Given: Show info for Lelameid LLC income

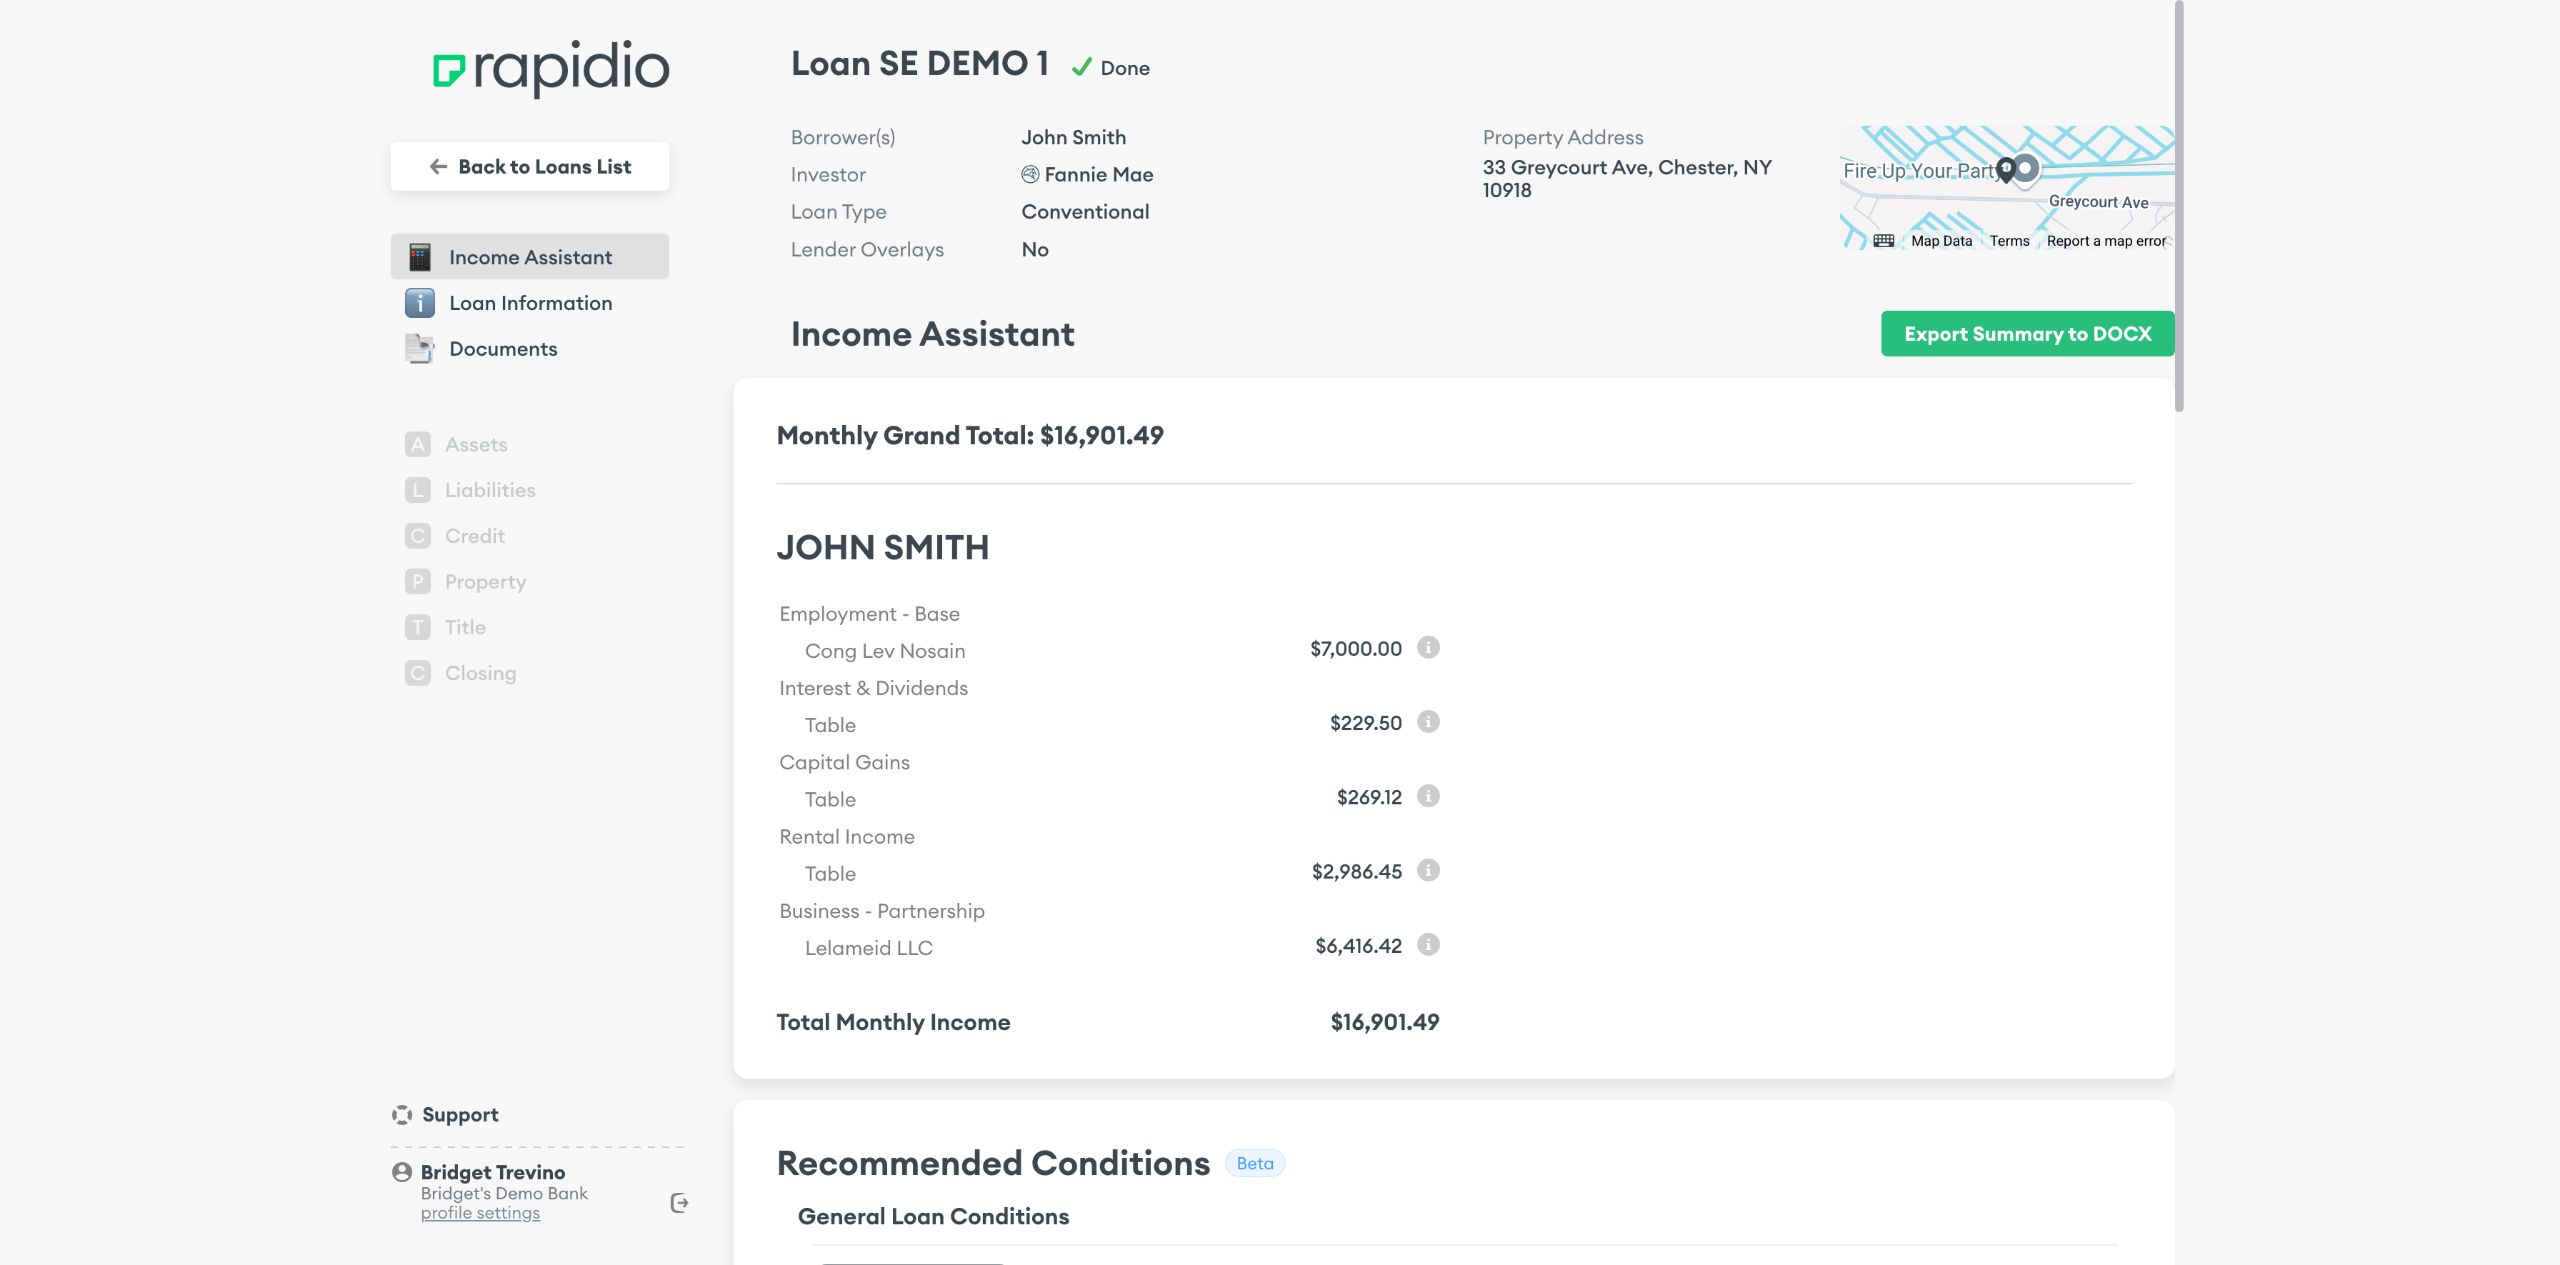Looking at the screenshot, I should [1428, 945].
